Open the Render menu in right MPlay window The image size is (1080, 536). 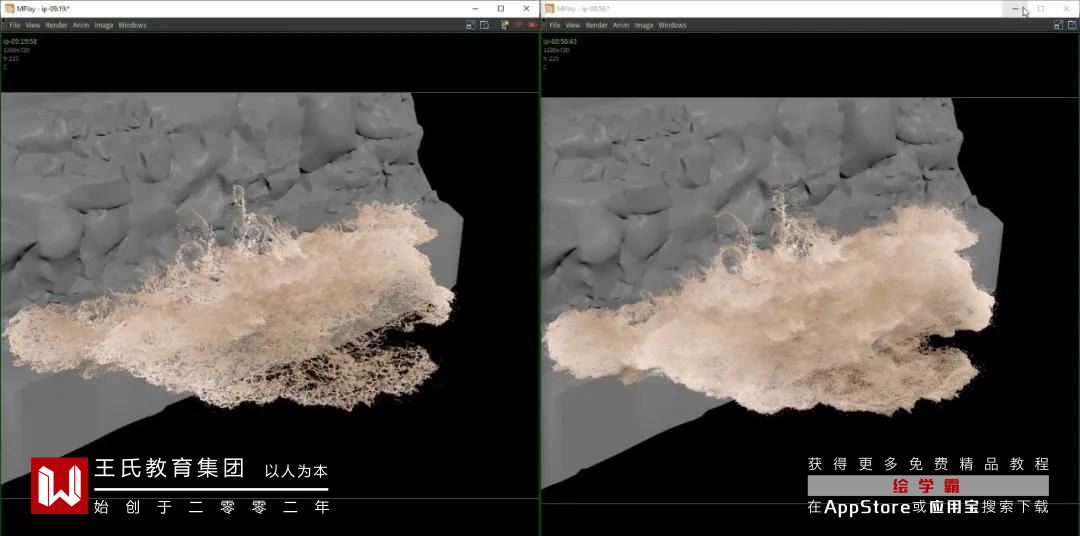tap(596, 25)
